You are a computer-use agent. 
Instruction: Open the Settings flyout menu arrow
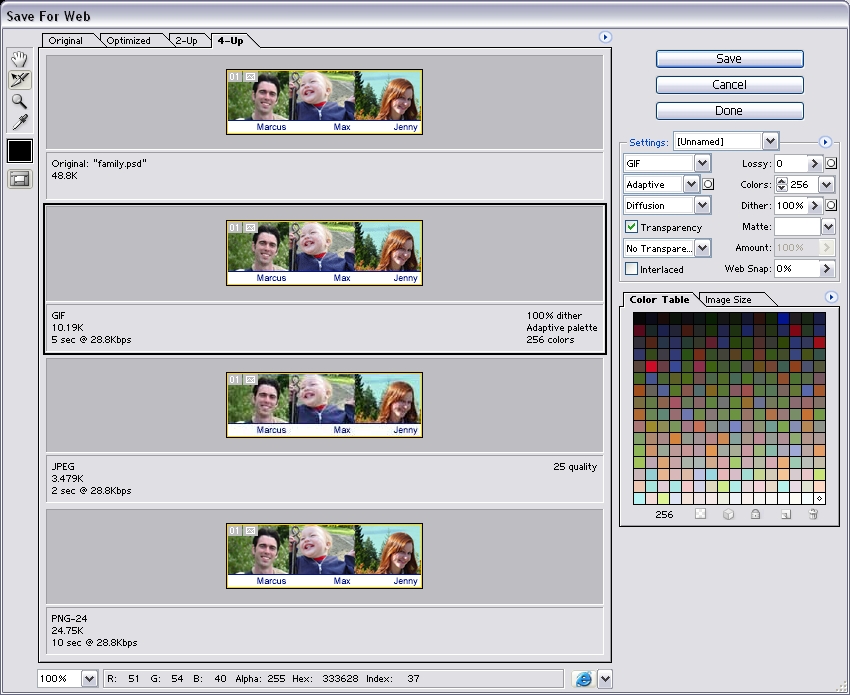tap(825, 142)
